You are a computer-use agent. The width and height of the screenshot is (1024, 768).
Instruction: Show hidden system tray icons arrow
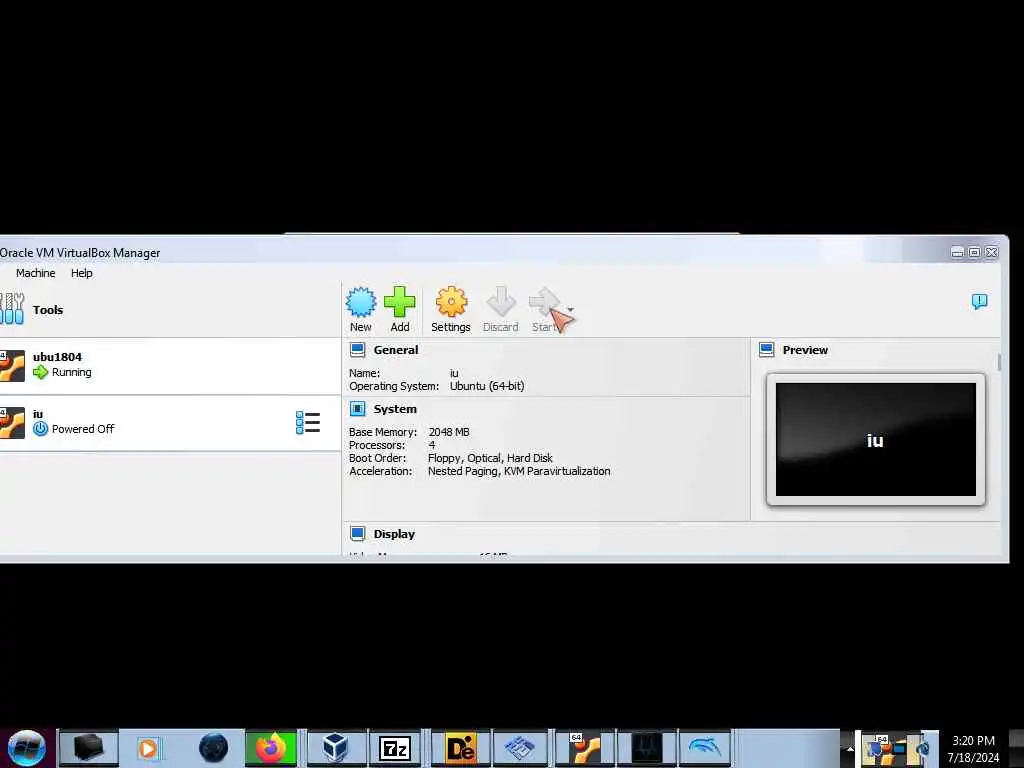coord(850,749)
